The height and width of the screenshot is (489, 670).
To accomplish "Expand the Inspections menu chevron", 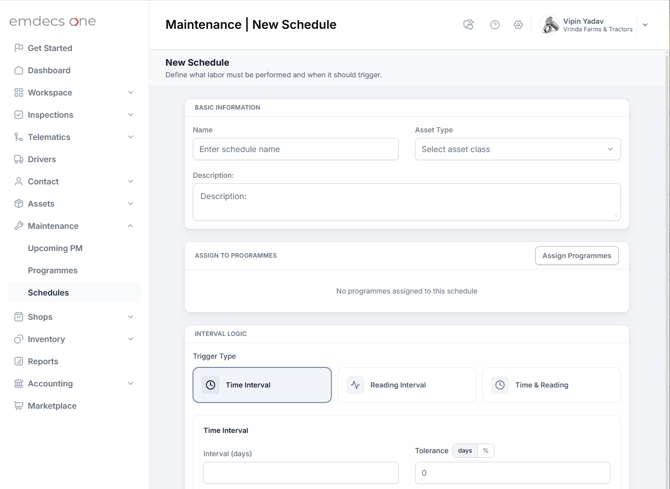I will pos(131,115).
